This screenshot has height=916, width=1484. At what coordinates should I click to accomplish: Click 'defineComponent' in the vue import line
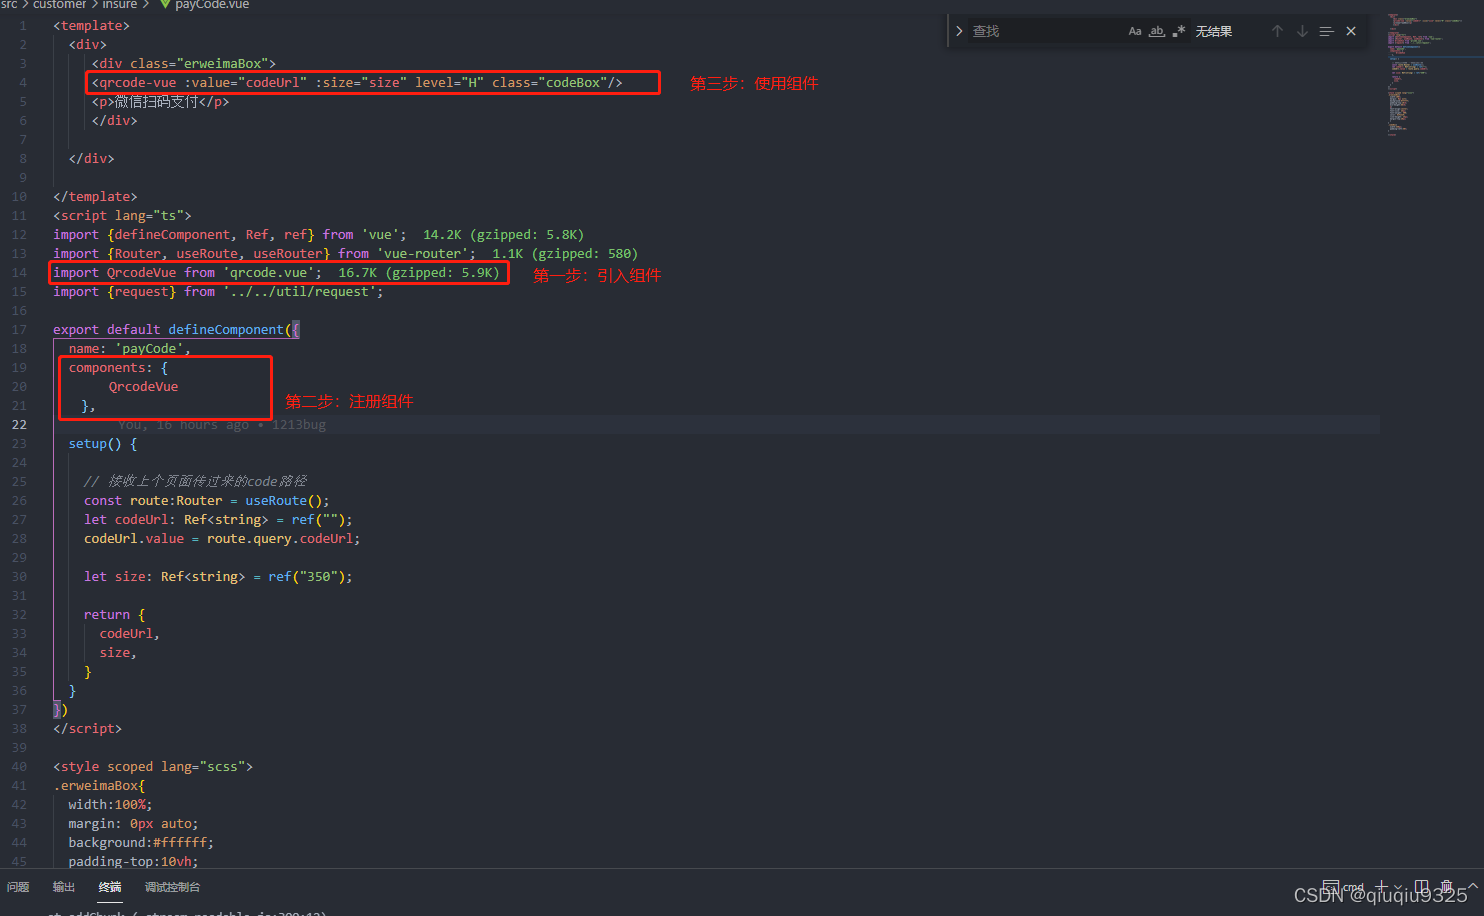tap(172, 234)
